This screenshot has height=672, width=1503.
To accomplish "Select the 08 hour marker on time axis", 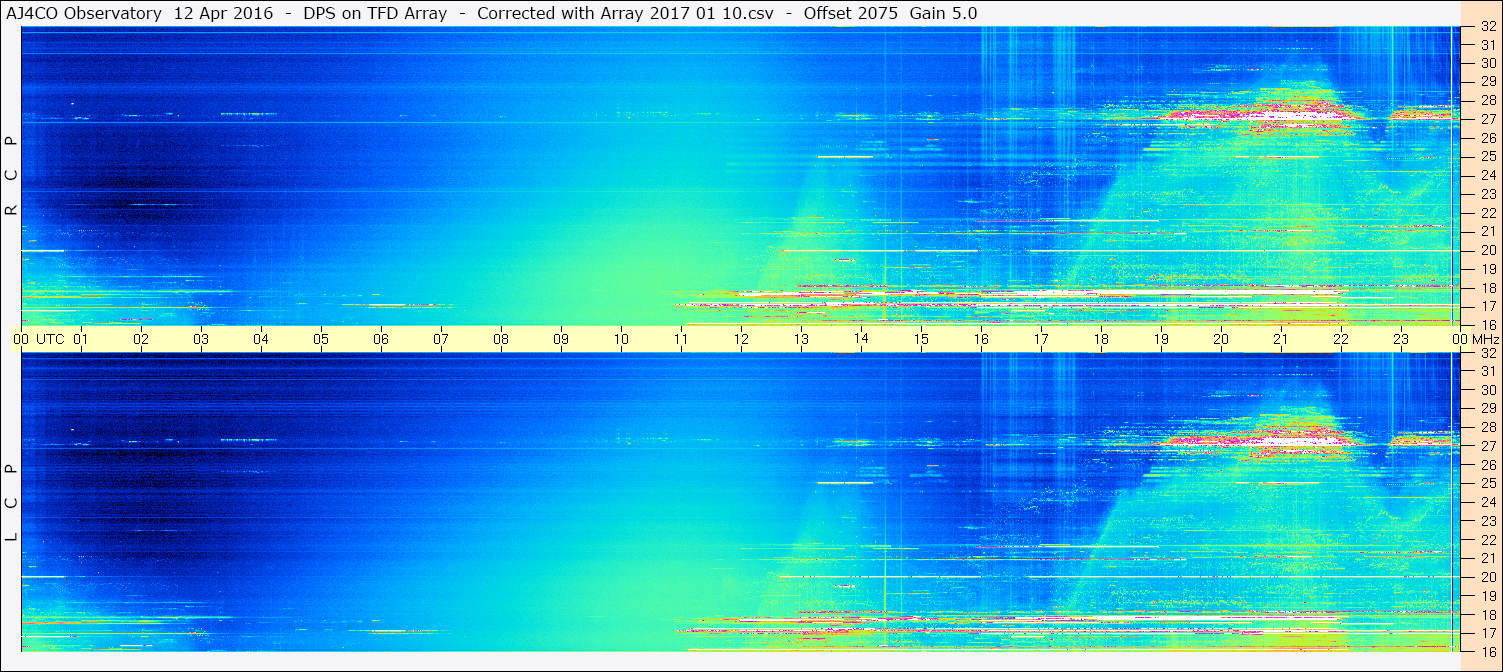I will (x=501, y=339).
